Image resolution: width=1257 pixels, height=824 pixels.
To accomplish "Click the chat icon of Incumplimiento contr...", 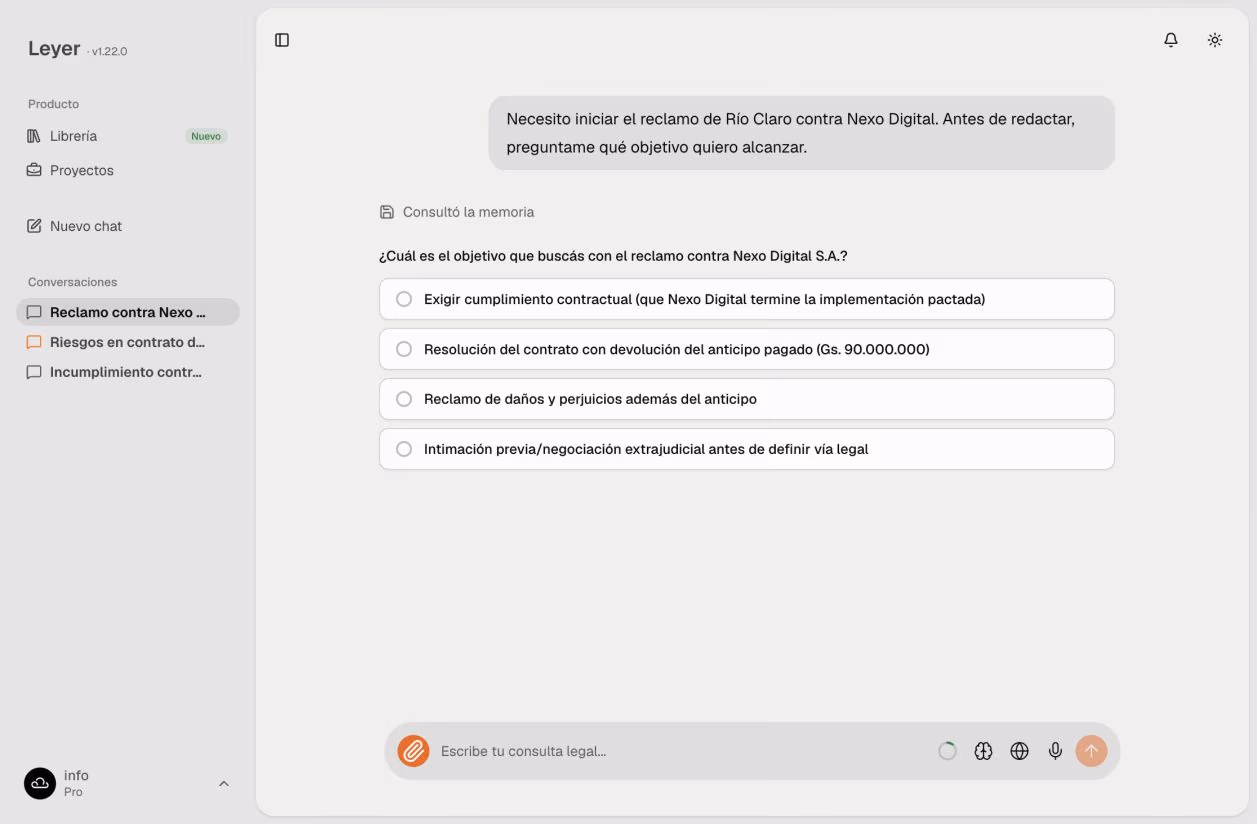I will (34, 372).
